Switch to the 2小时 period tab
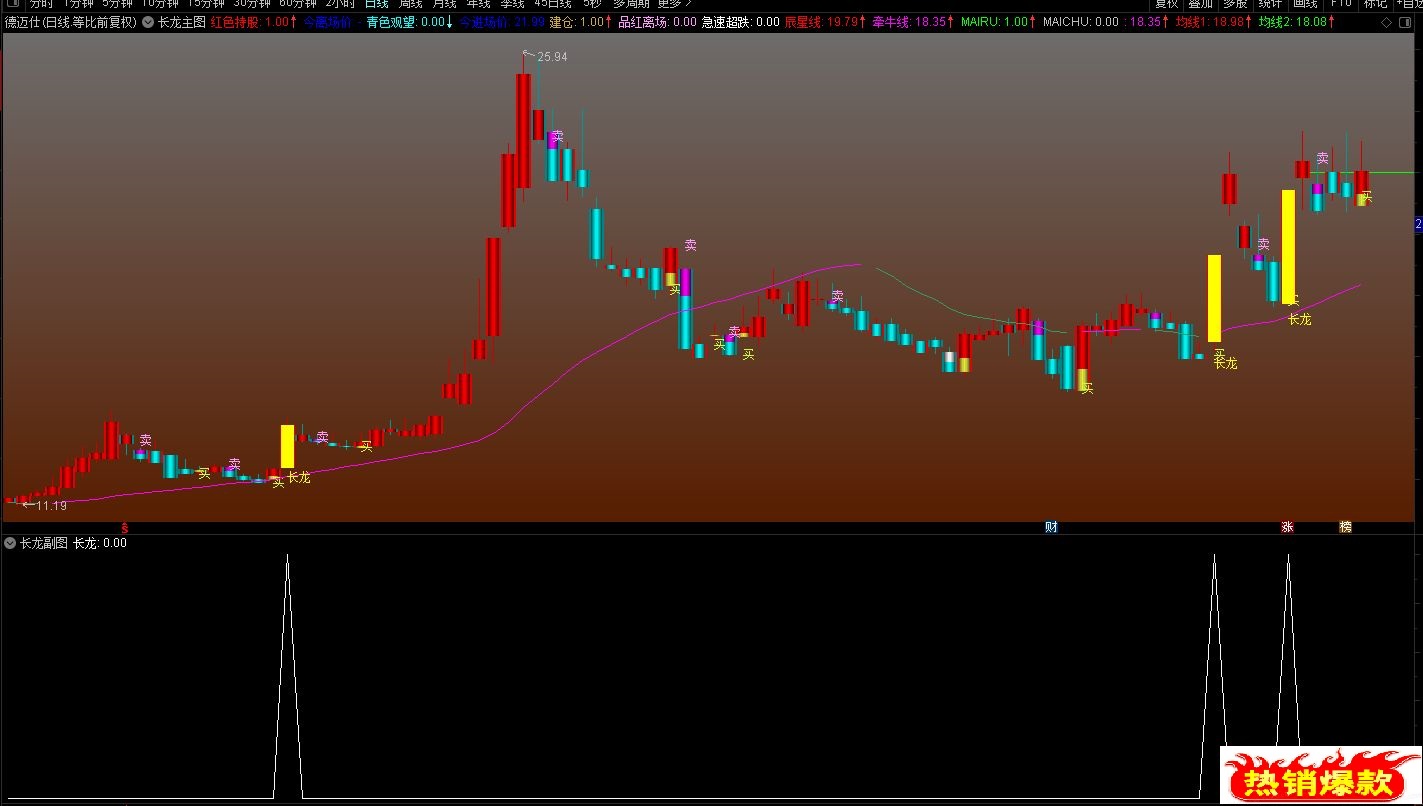 point(340,4)
